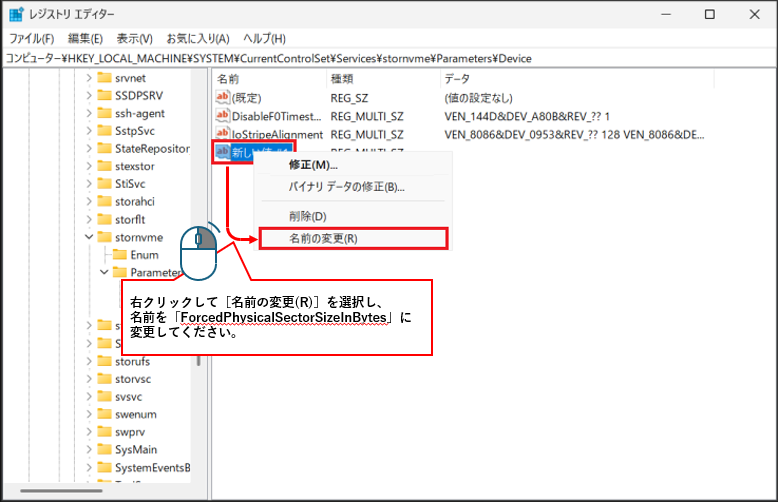Expand the storufs key

(x=89, y=361)
